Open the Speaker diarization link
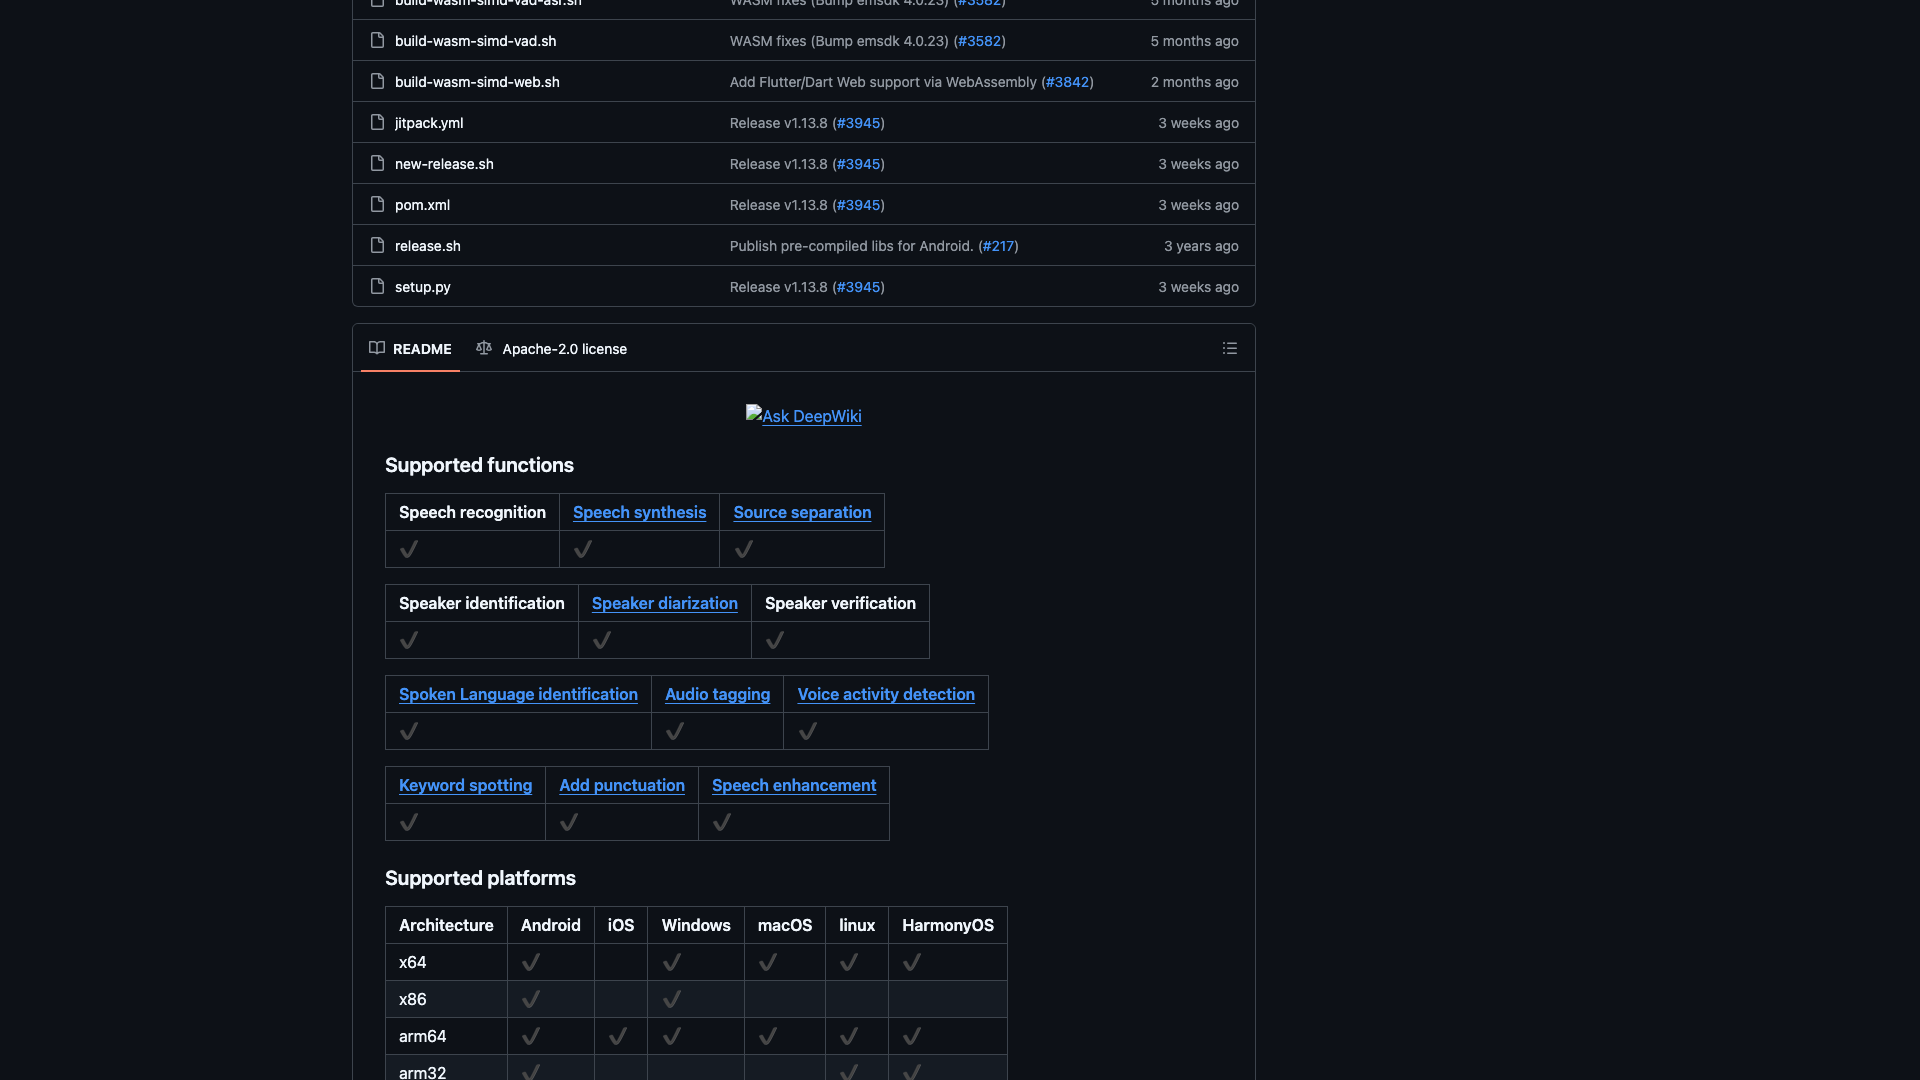This screenshot has width=1920, height=1080. (665, 603)
